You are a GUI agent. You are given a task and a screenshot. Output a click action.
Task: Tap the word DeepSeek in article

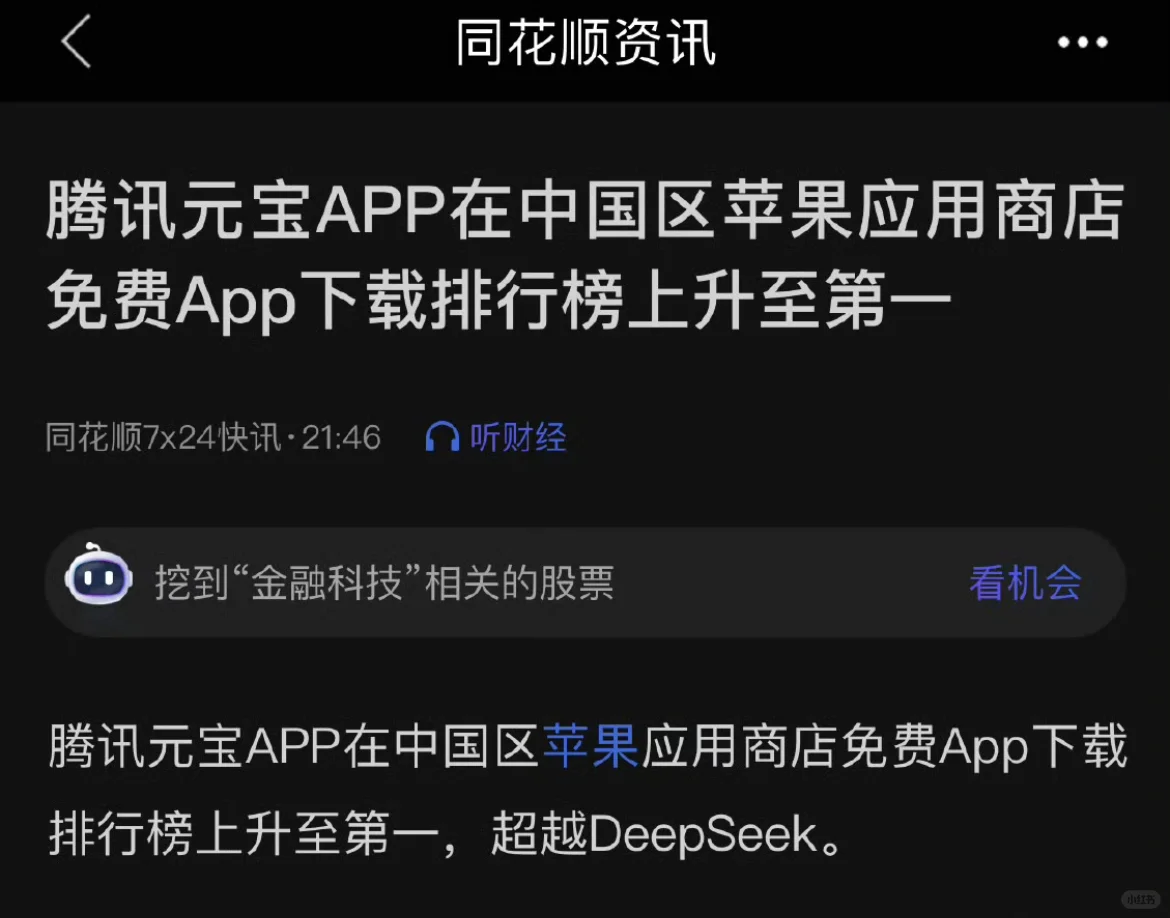(x=704, y=834)
